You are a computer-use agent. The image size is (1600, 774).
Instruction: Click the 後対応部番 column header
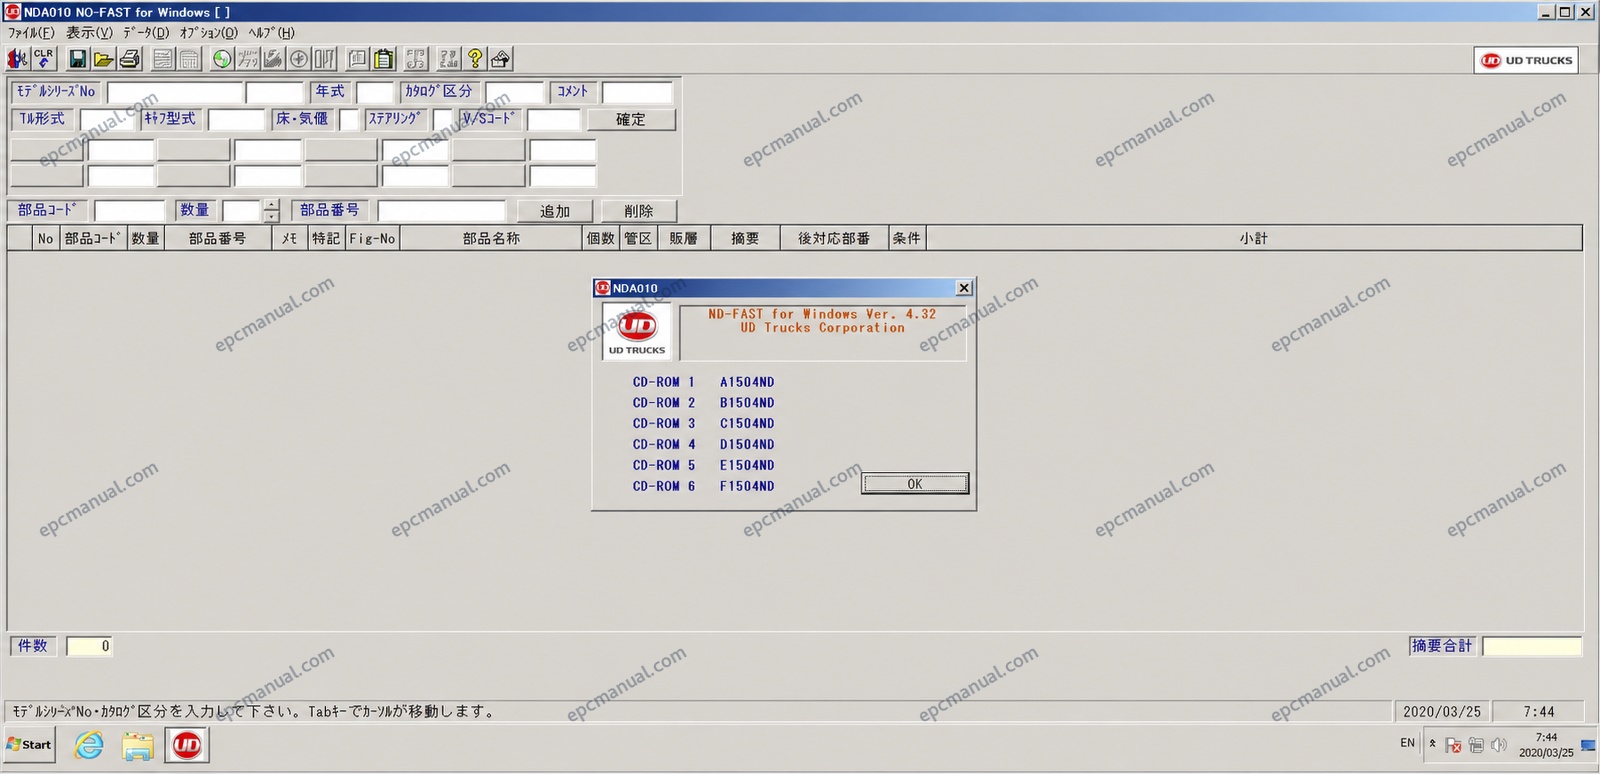tap(834, 238)
